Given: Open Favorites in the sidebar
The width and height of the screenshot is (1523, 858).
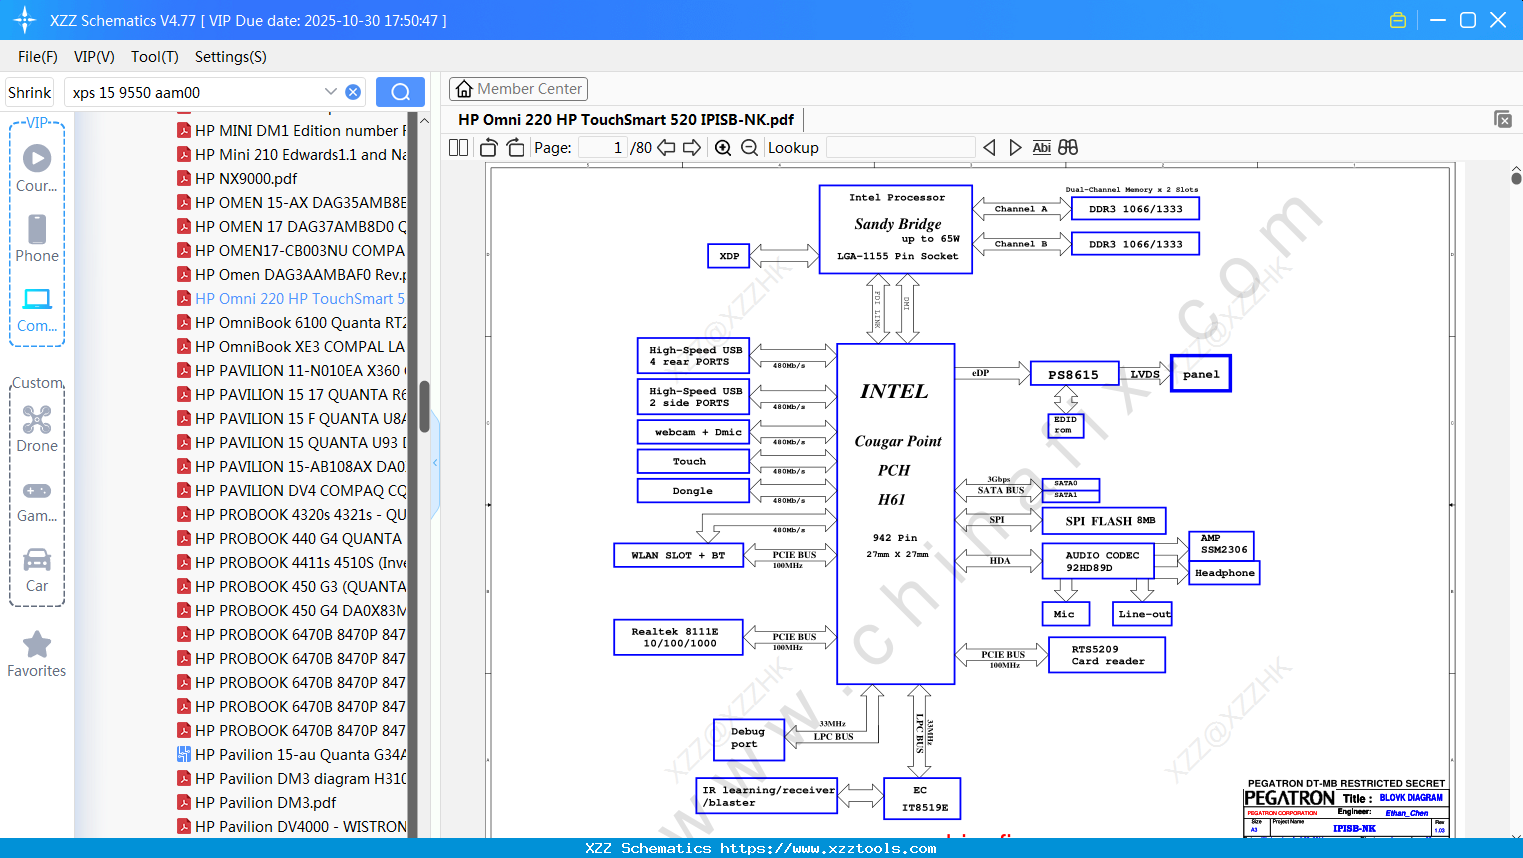Looking at the screenshot, I should (37, 654).
